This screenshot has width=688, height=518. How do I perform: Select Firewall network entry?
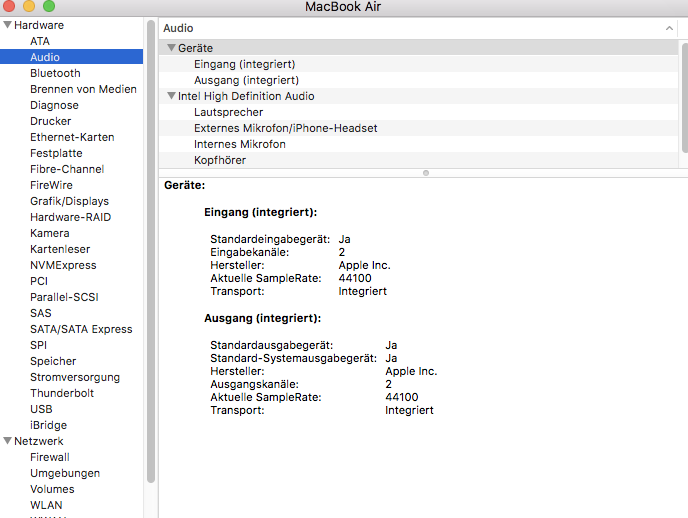point(50,457)
